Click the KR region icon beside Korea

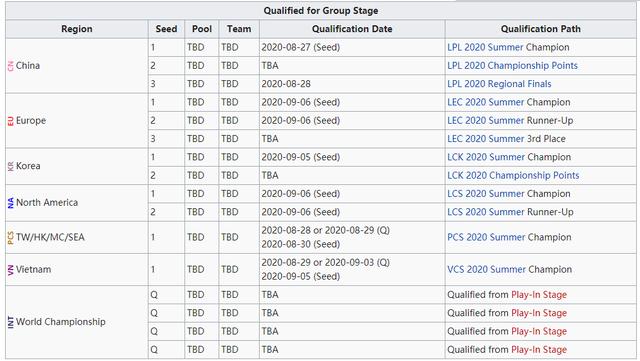pos(11,166)
